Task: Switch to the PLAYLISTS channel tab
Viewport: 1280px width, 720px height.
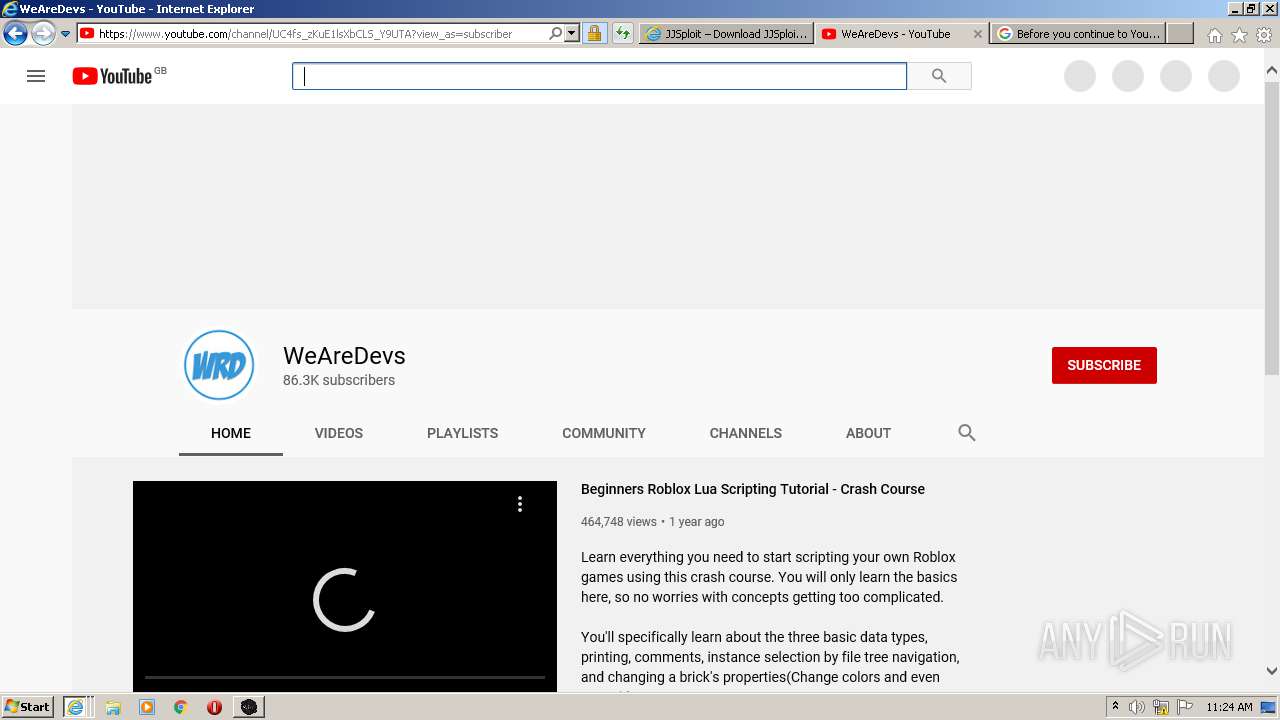Action: (x=462, y=433)
